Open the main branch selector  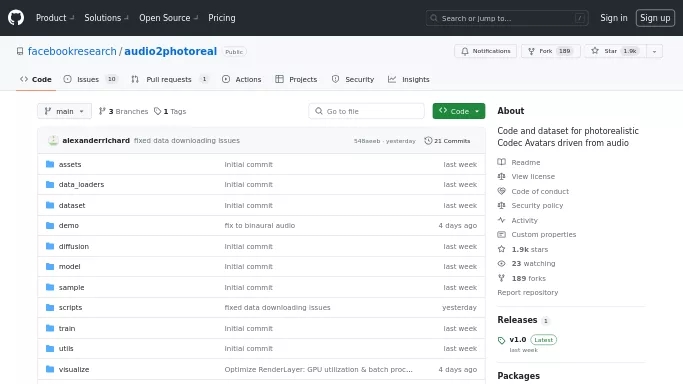64,111
